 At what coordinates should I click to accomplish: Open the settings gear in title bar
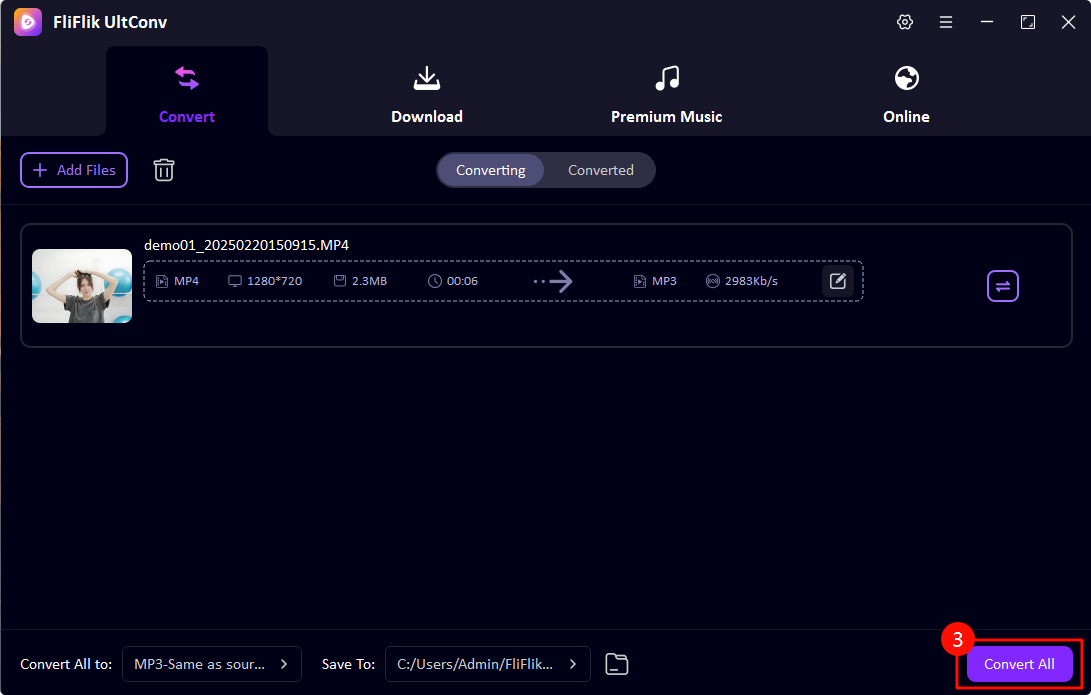point(905,22)
